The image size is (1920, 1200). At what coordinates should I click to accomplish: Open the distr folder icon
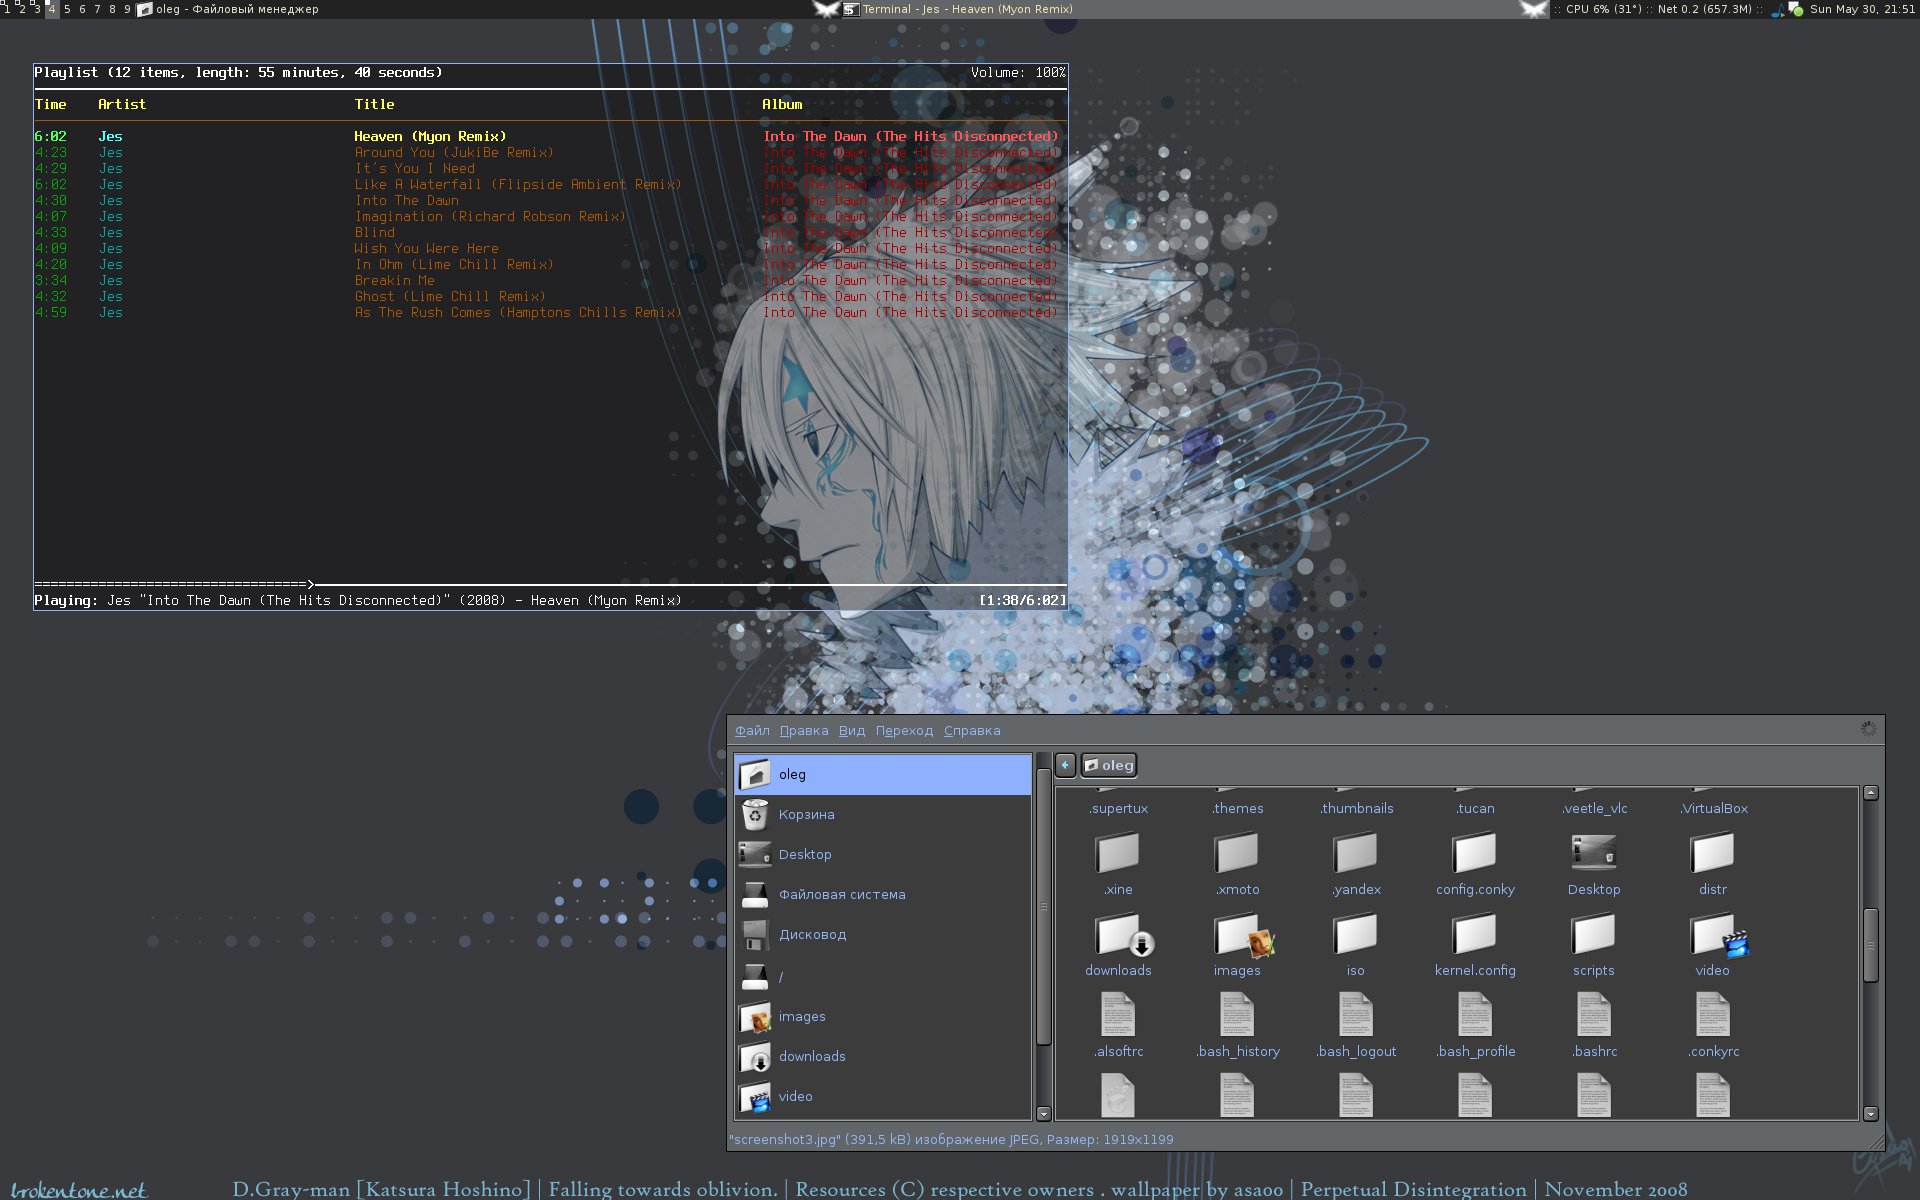[1712, 853]
